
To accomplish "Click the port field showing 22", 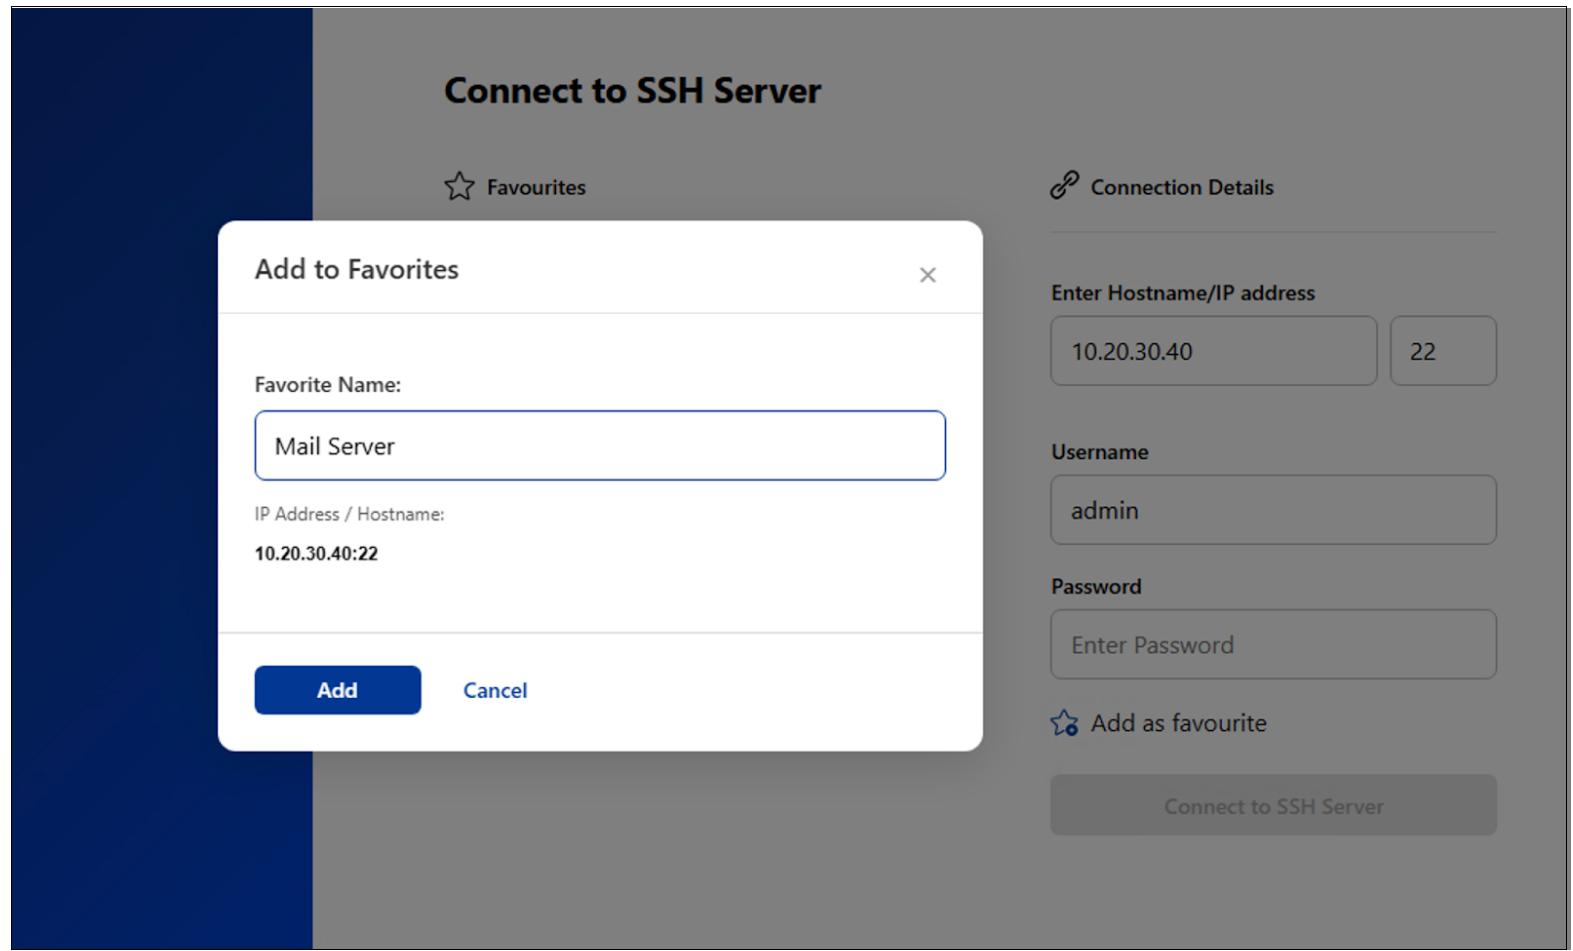I will pyautogui.click(x=1442, y=351).
